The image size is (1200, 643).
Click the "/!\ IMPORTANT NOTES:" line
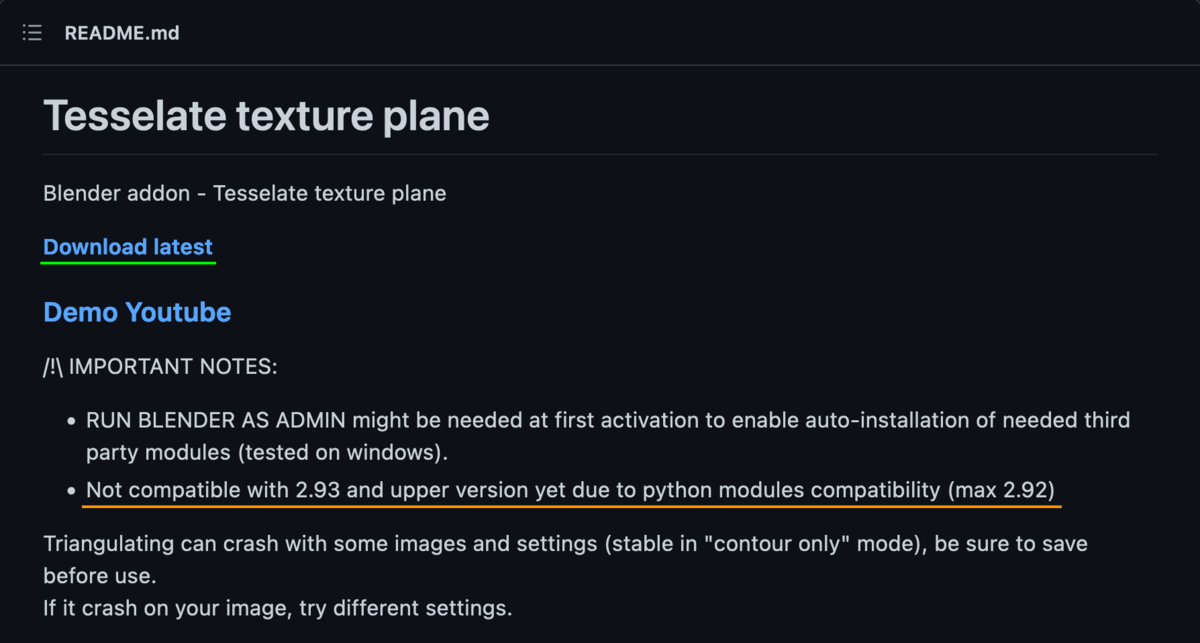pyautogui.click(x=160, y=366)
